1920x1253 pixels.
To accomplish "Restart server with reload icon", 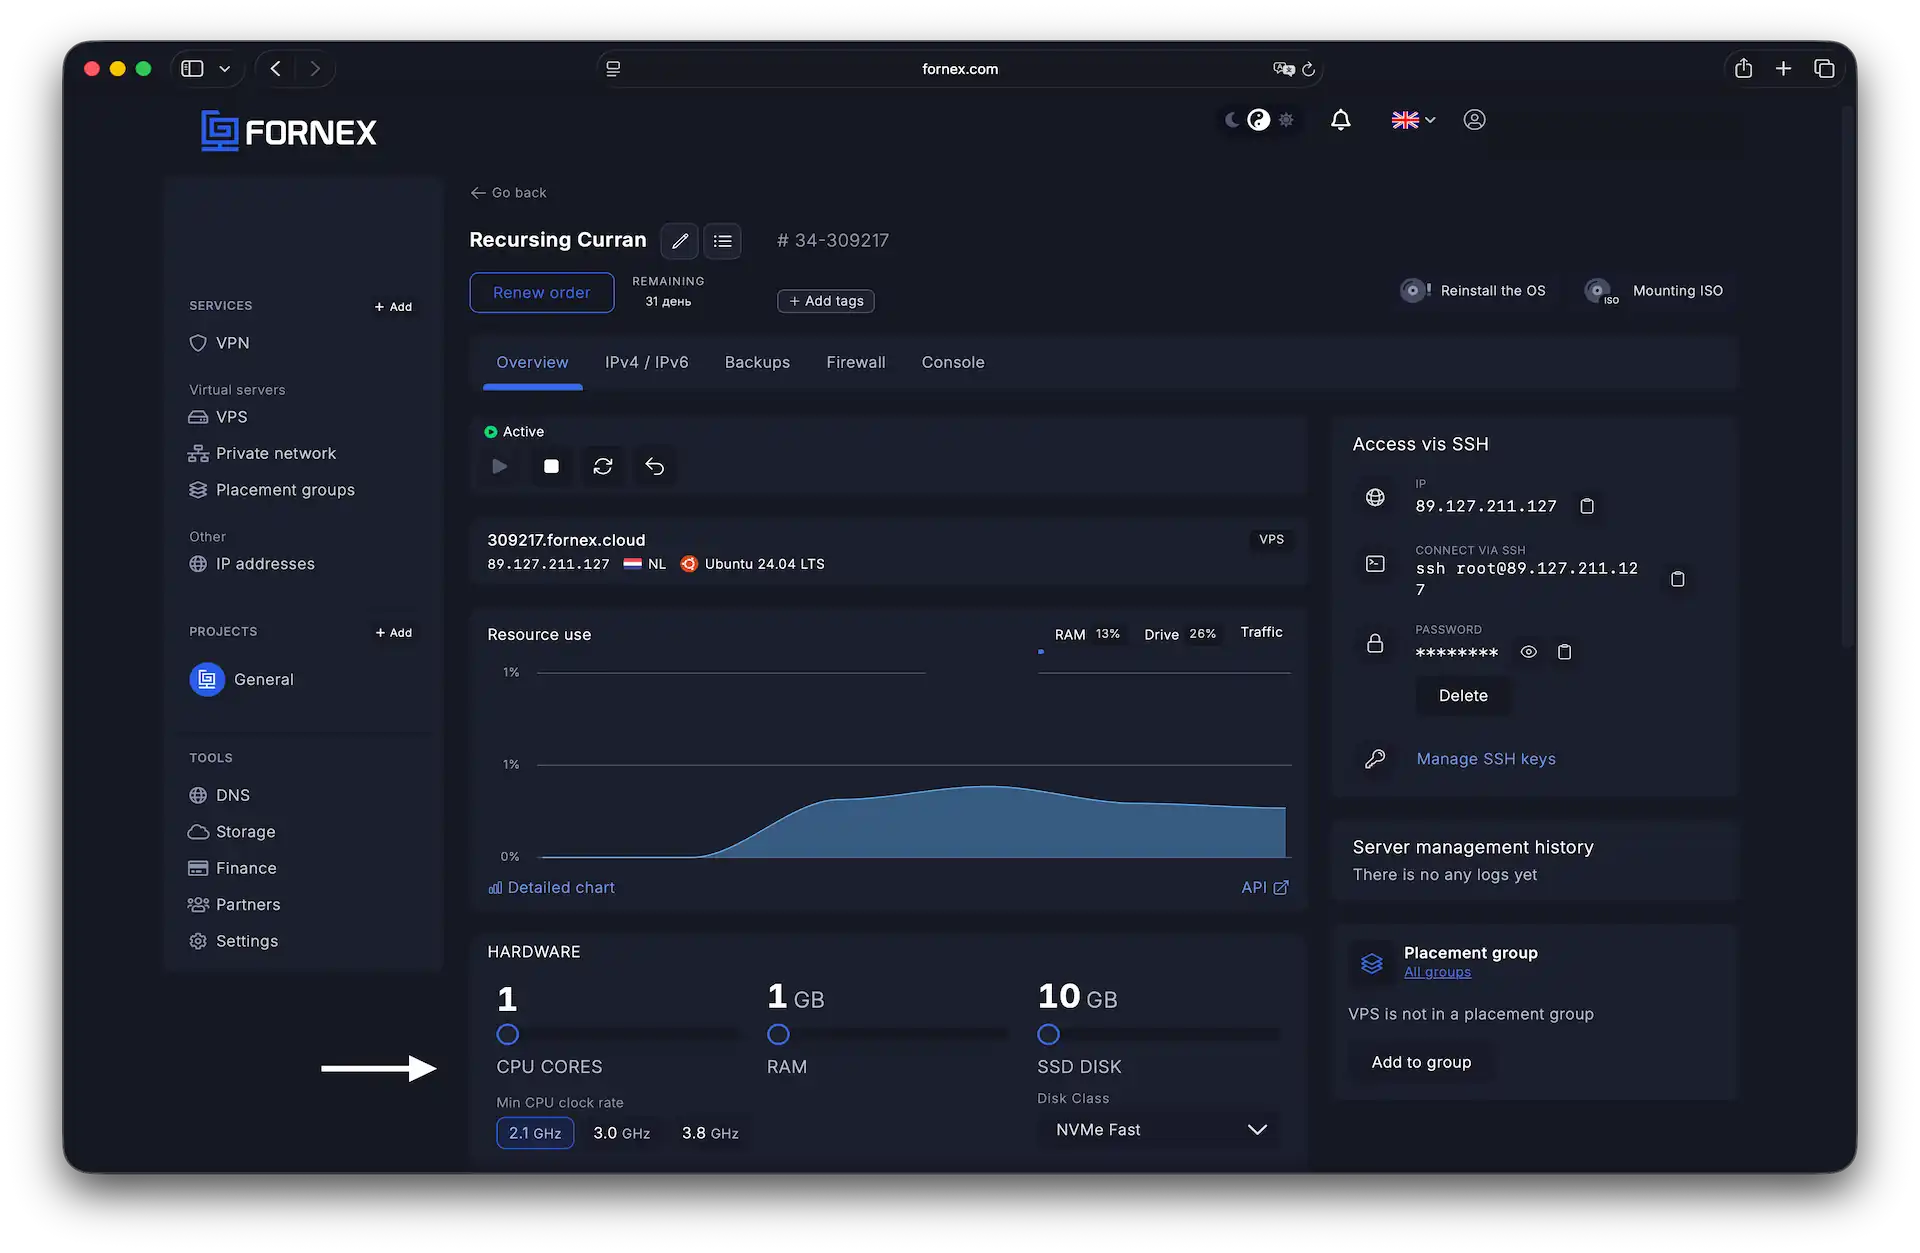I will (x=603, y=467).
